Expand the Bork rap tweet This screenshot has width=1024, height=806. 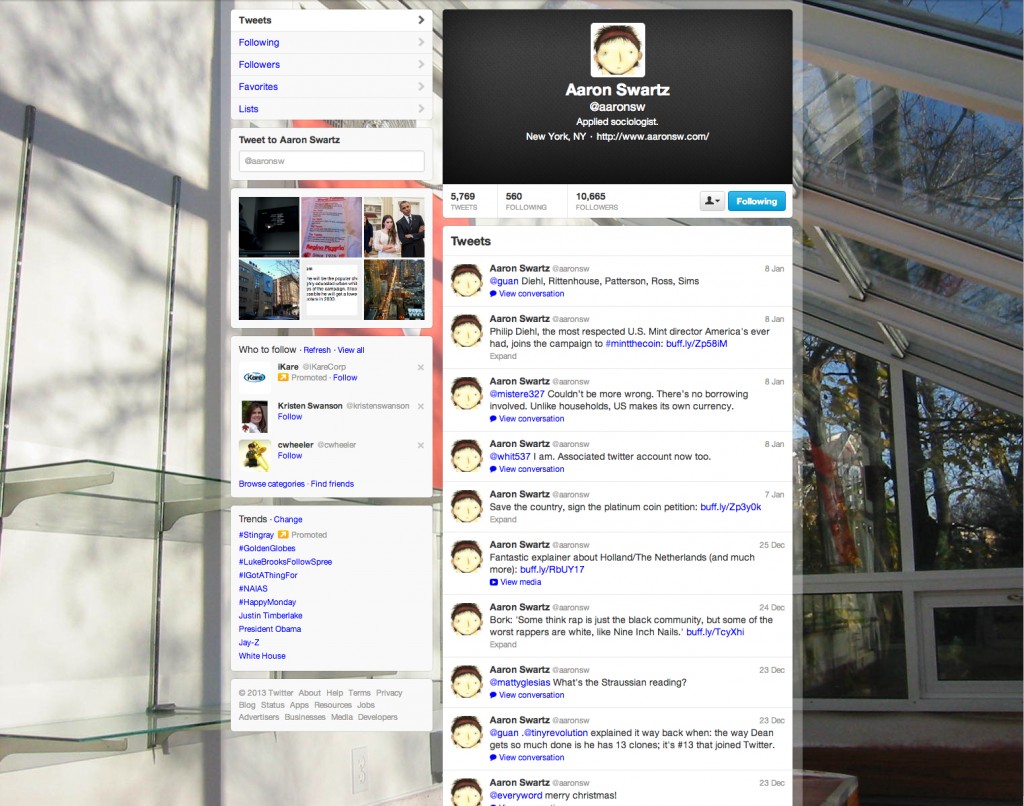[x=503, y=645]
